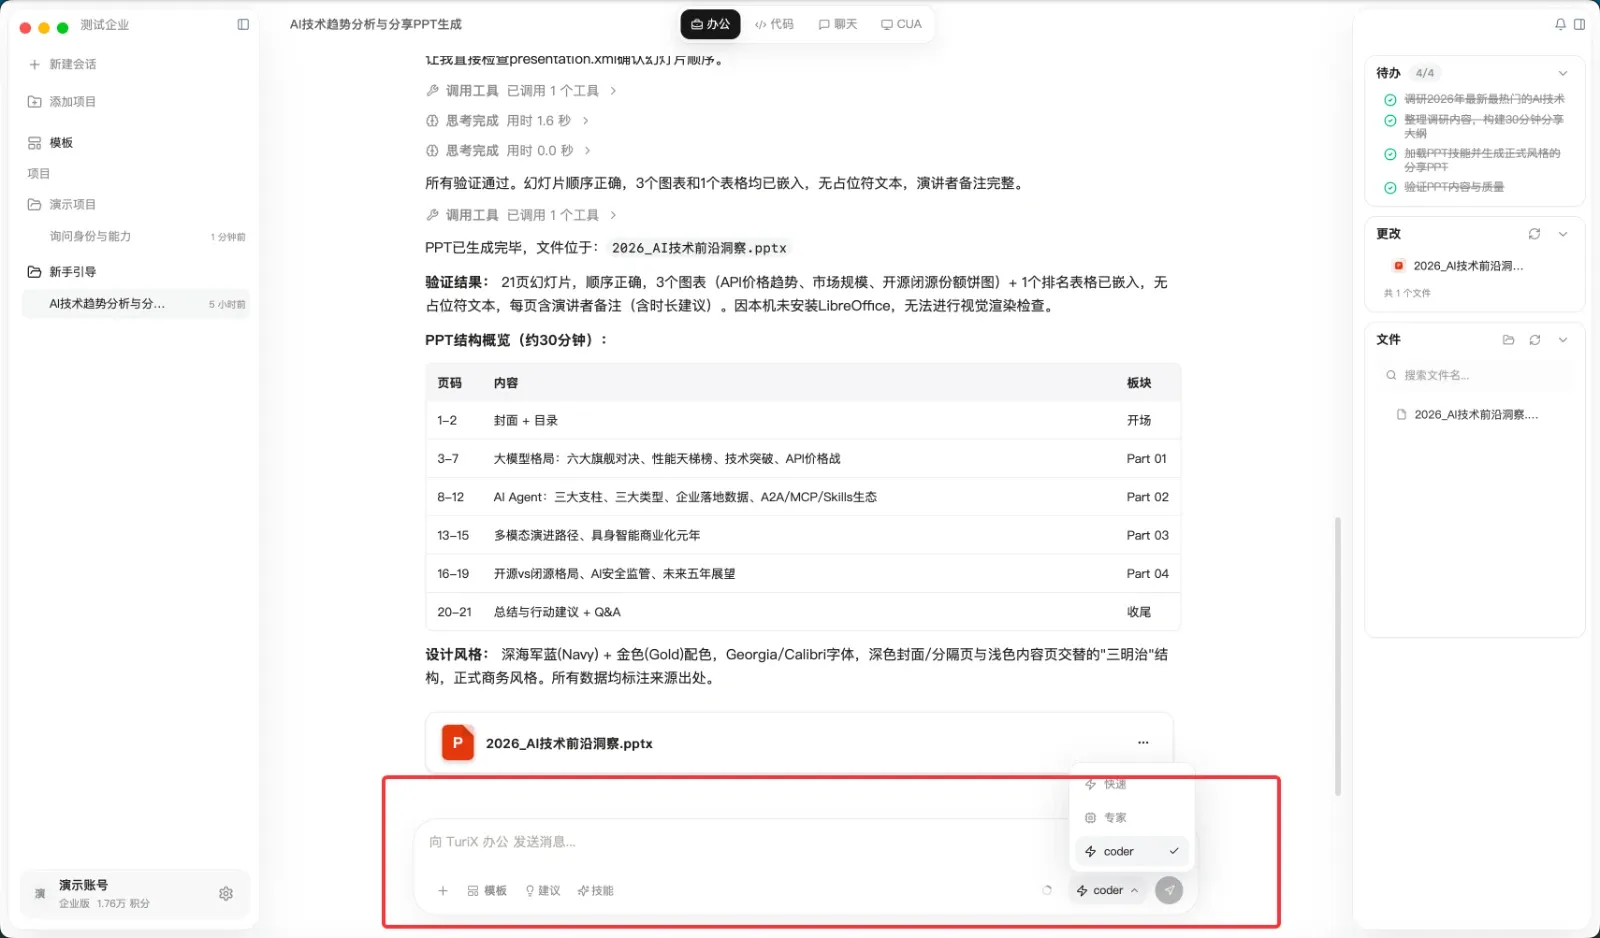
Task: Open folder icon in 文件 section
Action: point(1508,340)
